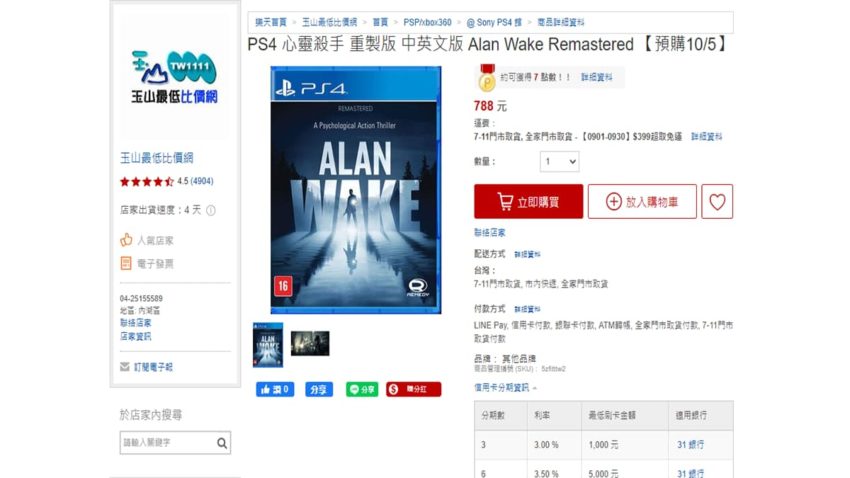The width and height of the screenshot is (850, 478).
Task: Open the @ Sony PS4 館 breadcrumb
Action: [494, 22]
